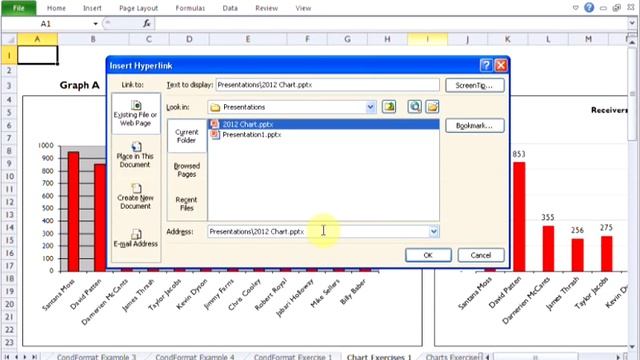This screenshot has width=640, height=360.
Task: Open the CondFormat Example 3 sheet tab
Action: (96, 357)
